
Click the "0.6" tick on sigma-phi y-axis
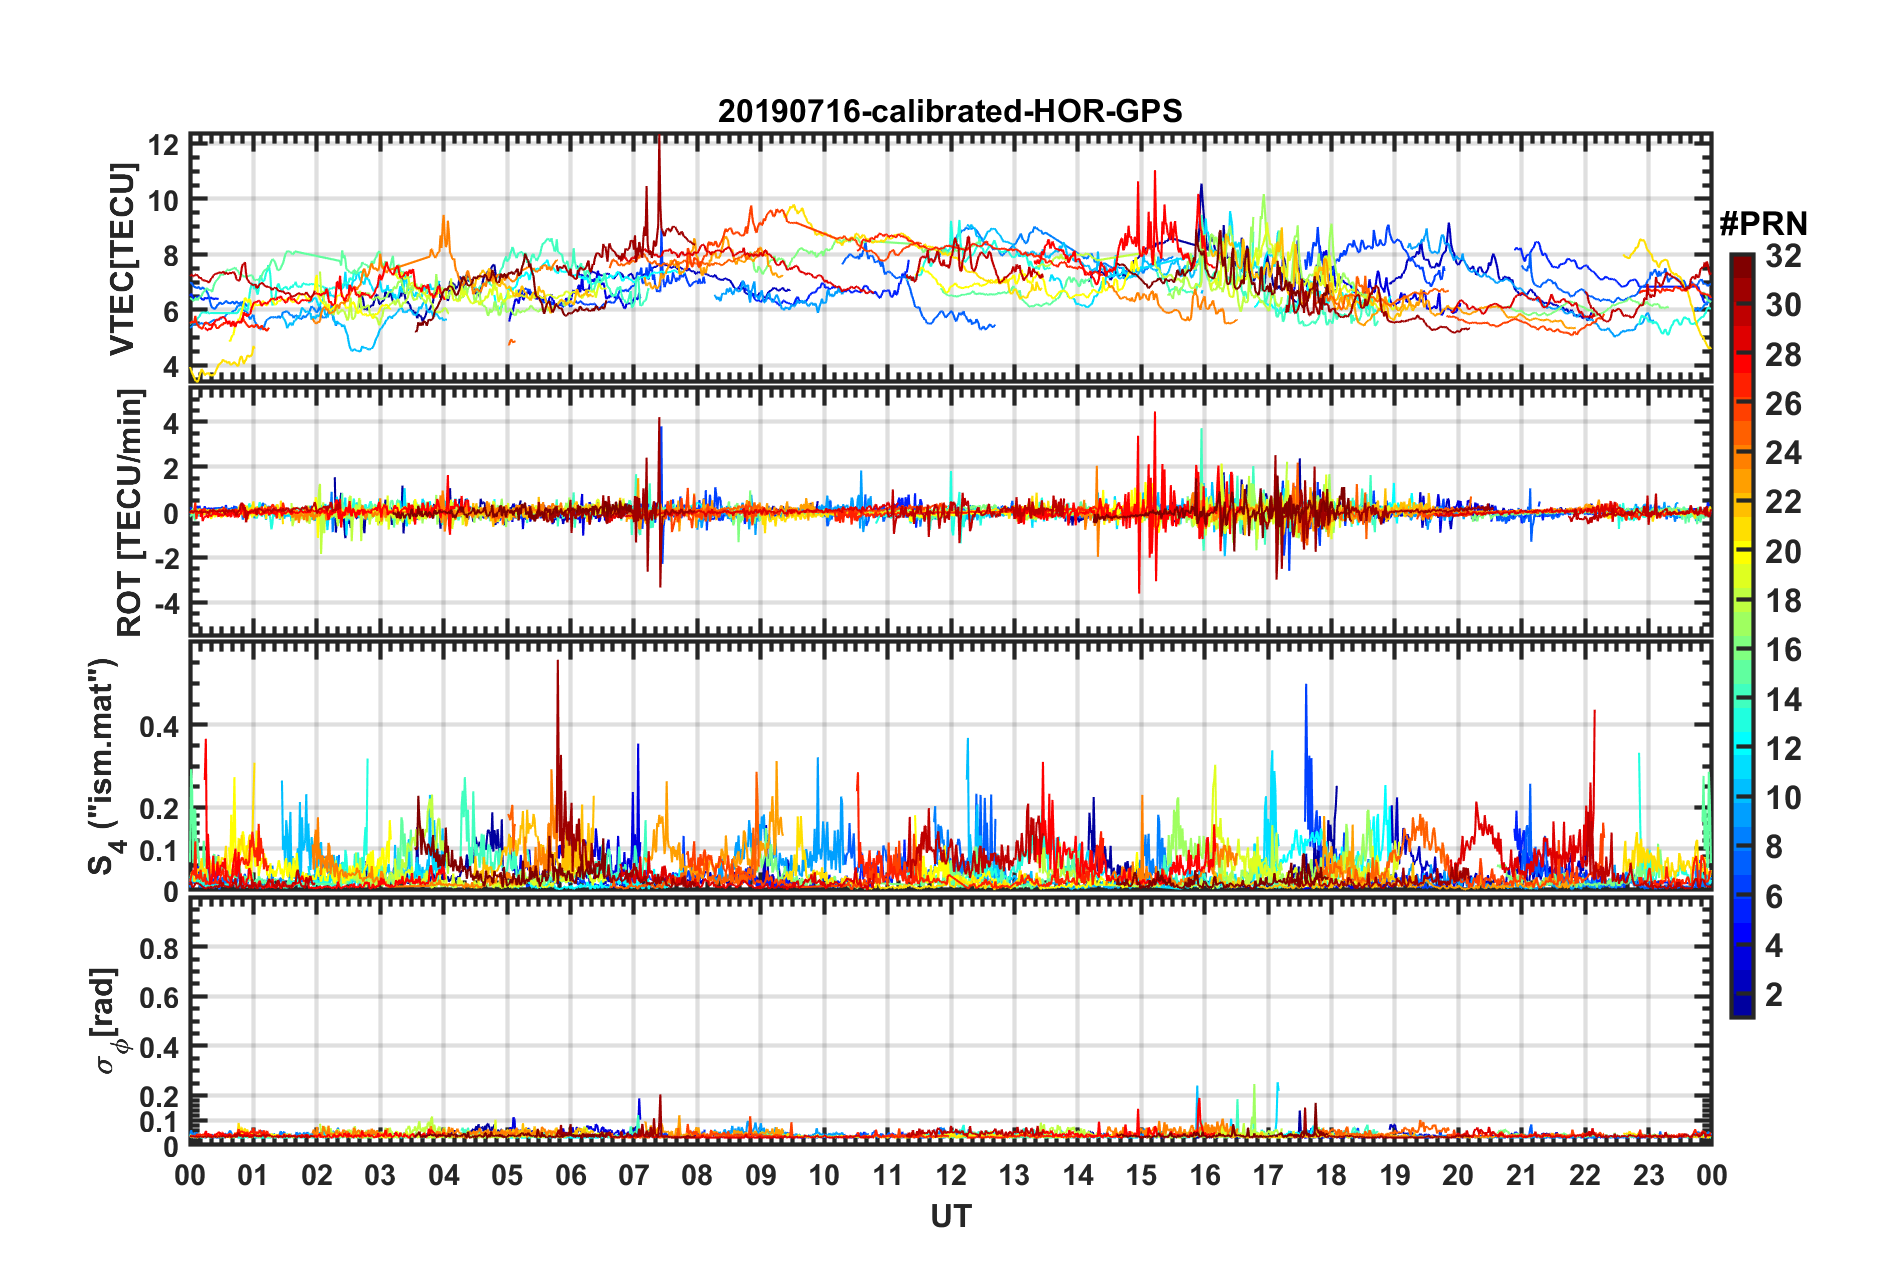tap(160, 997)
